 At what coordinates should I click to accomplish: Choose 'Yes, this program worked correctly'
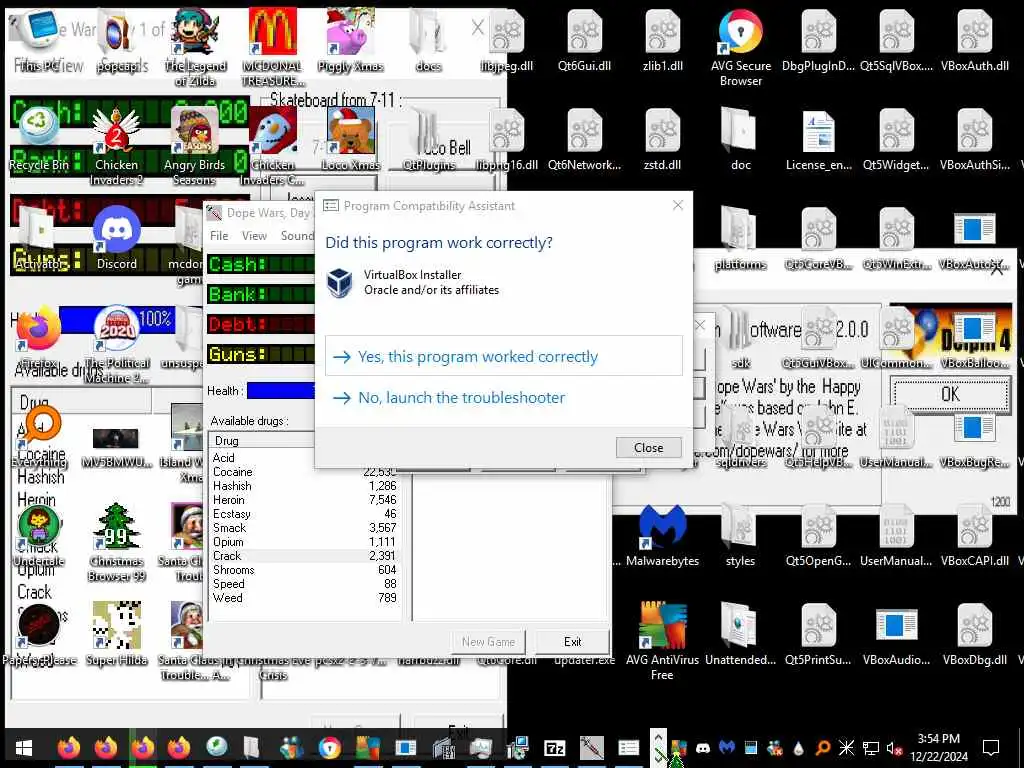[504, 356]
